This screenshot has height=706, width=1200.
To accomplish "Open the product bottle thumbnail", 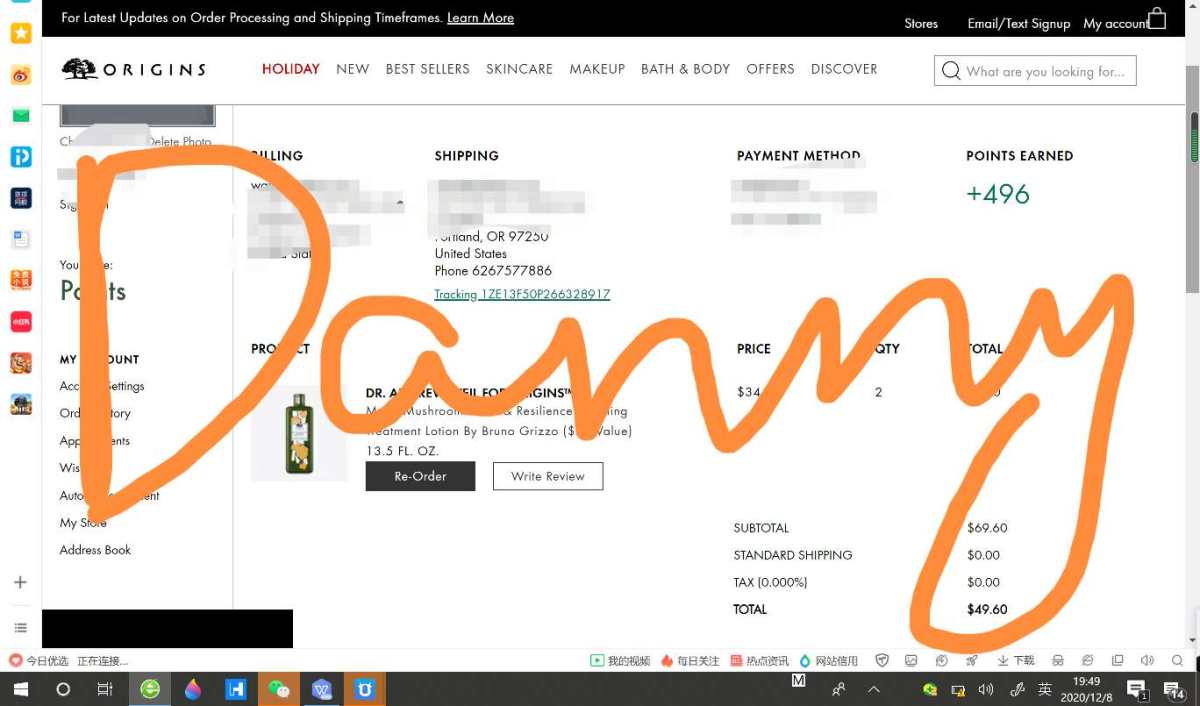I will tap(299, 434).
